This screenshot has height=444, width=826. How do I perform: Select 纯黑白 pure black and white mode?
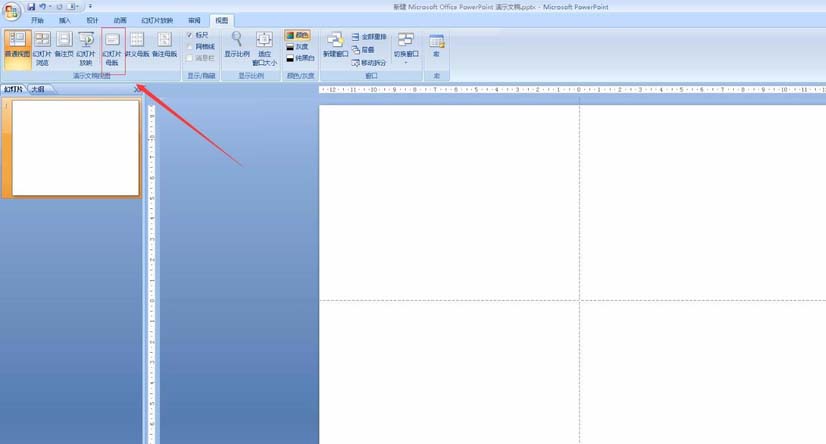coord(300,58)
